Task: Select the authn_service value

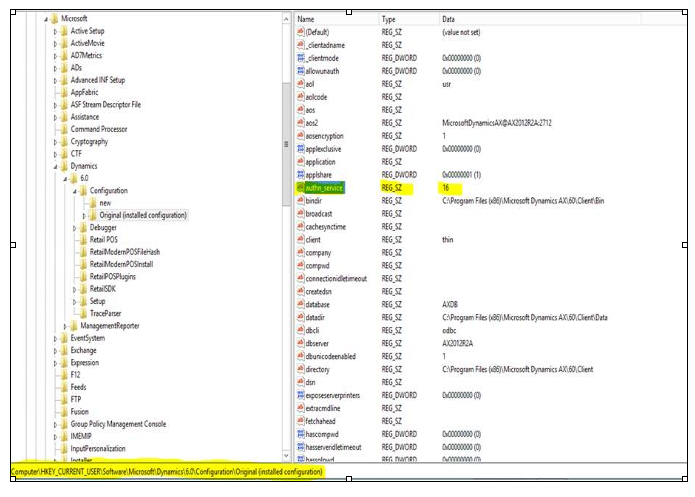Action: tap(324, 188)
